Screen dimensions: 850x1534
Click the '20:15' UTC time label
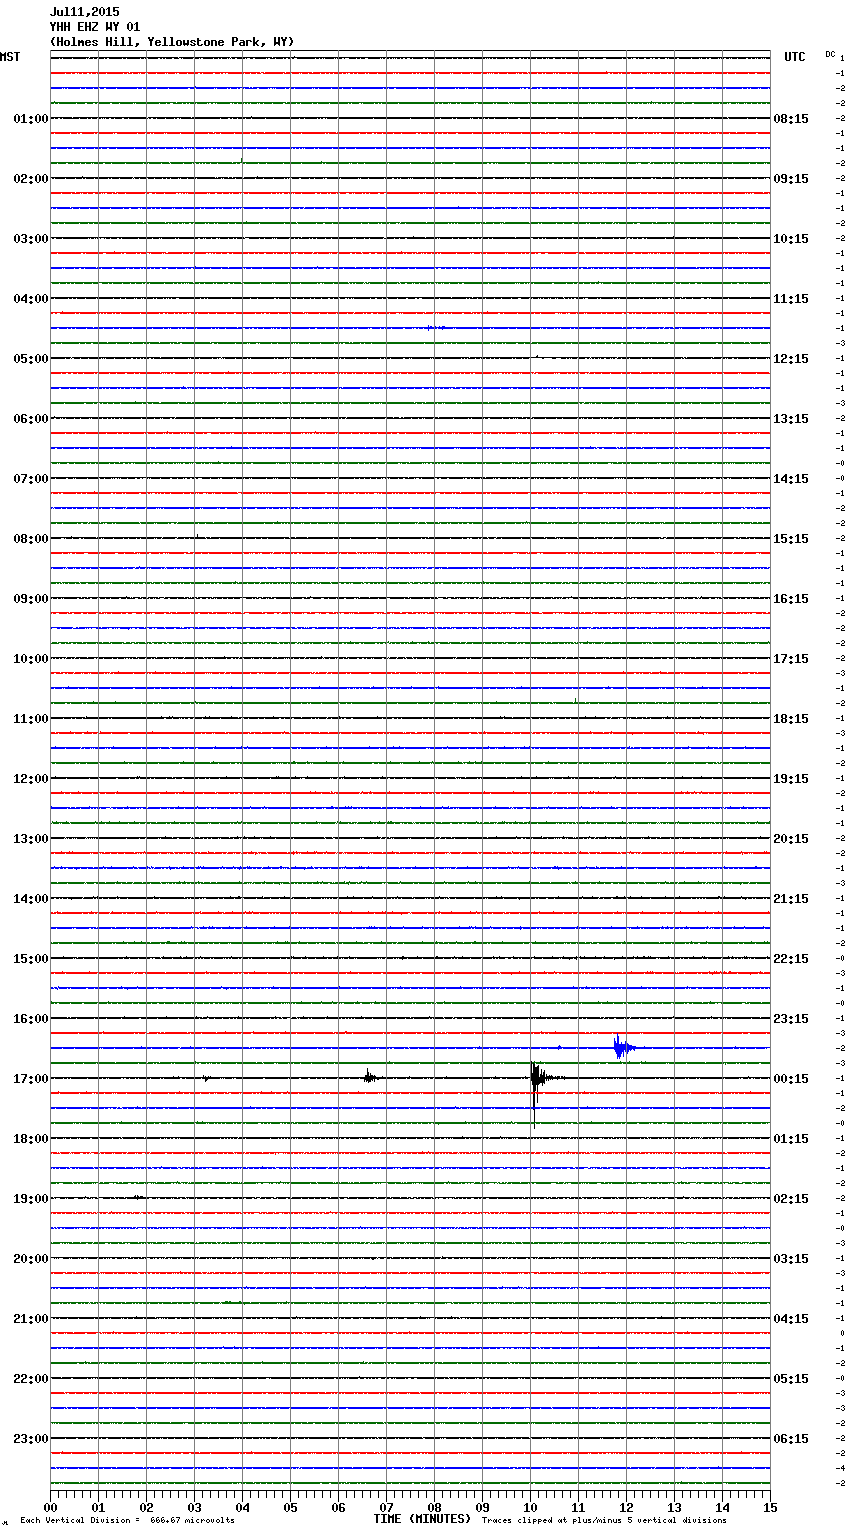tap(791, 839)
